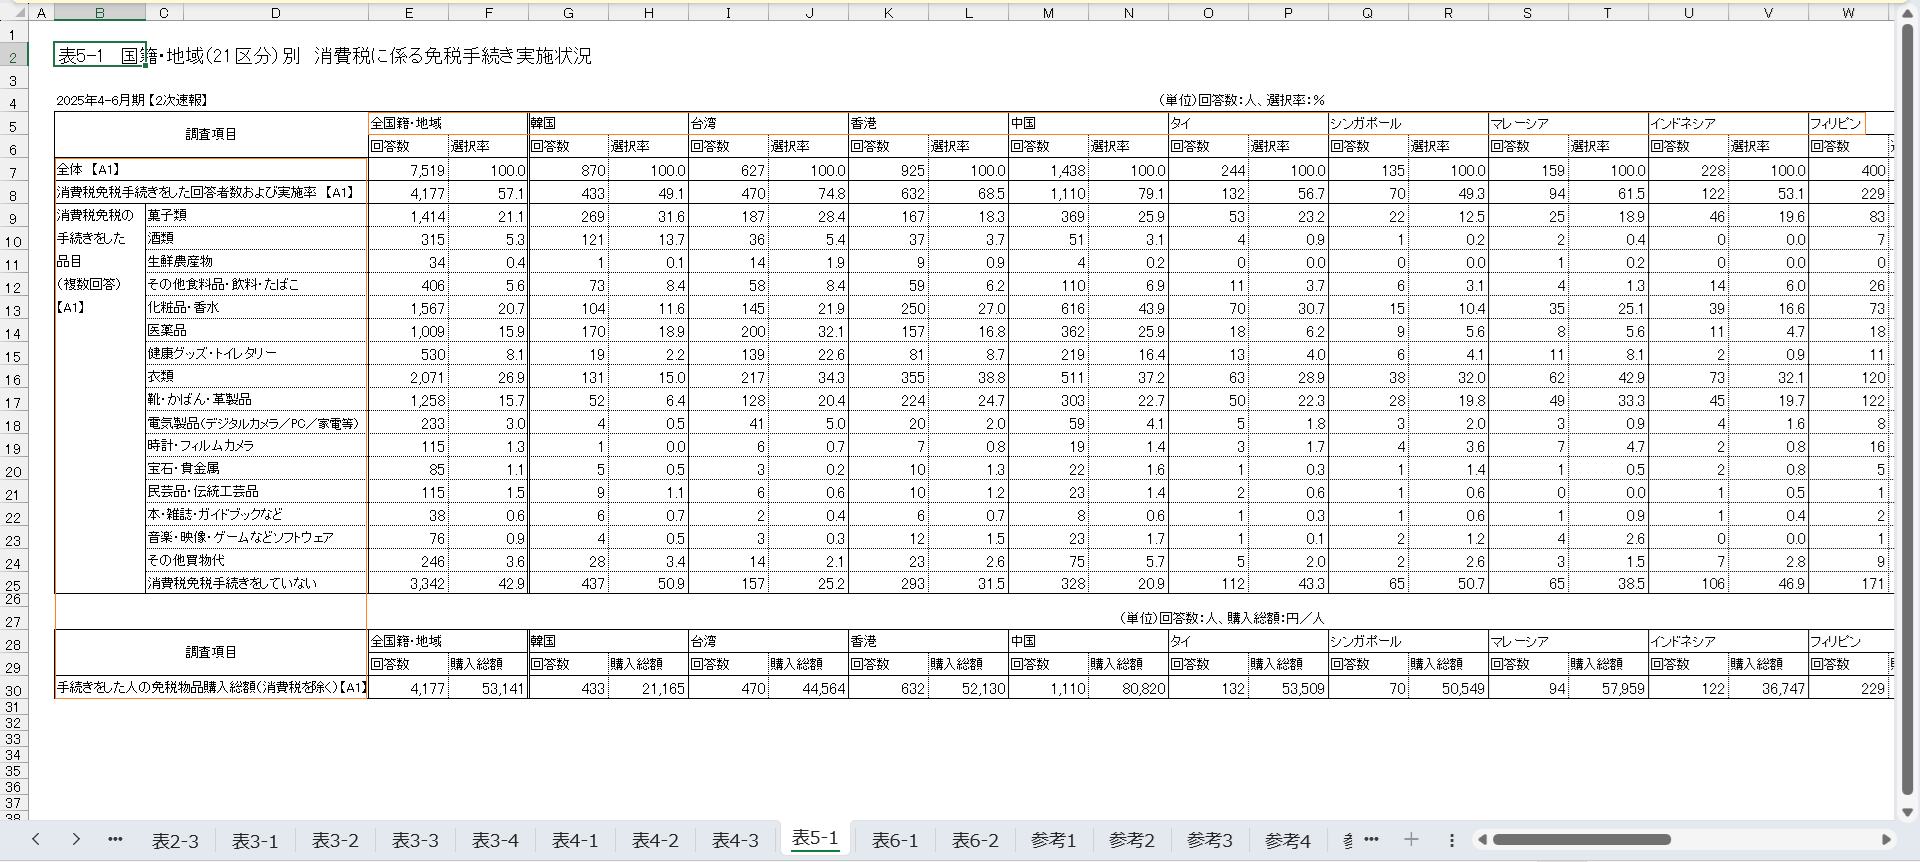Click the previous sheet navigation arrow

point(36,840)
